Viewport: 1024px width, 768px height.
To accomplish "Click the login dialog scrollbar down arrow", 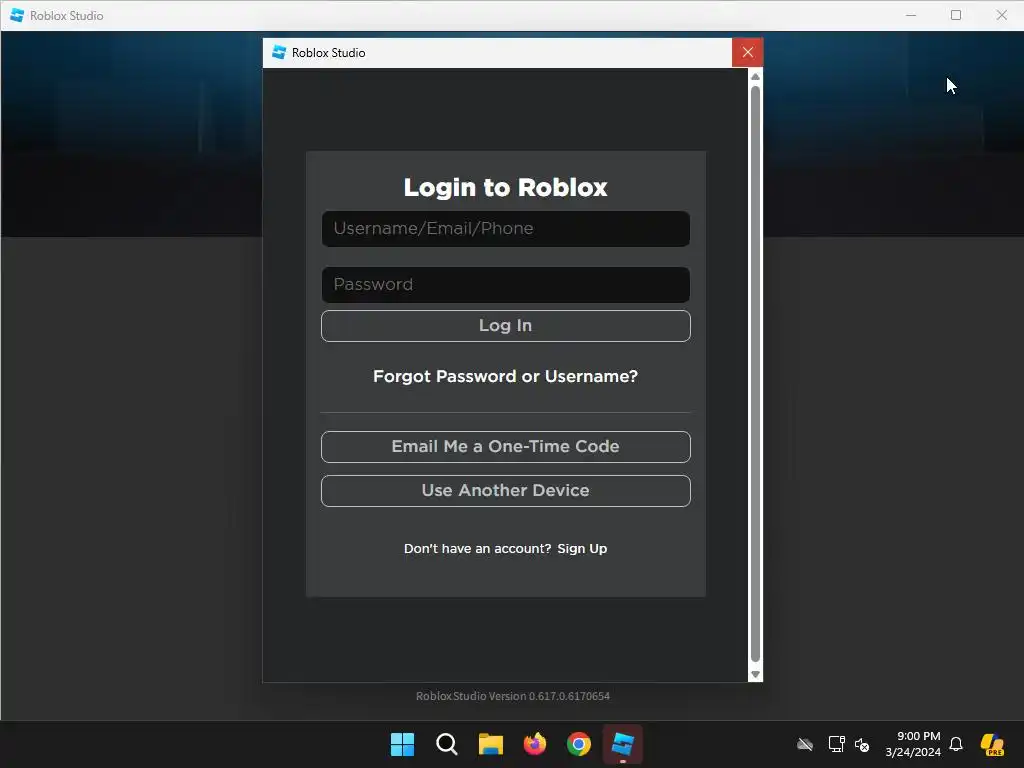I will [x=756, y=675].
